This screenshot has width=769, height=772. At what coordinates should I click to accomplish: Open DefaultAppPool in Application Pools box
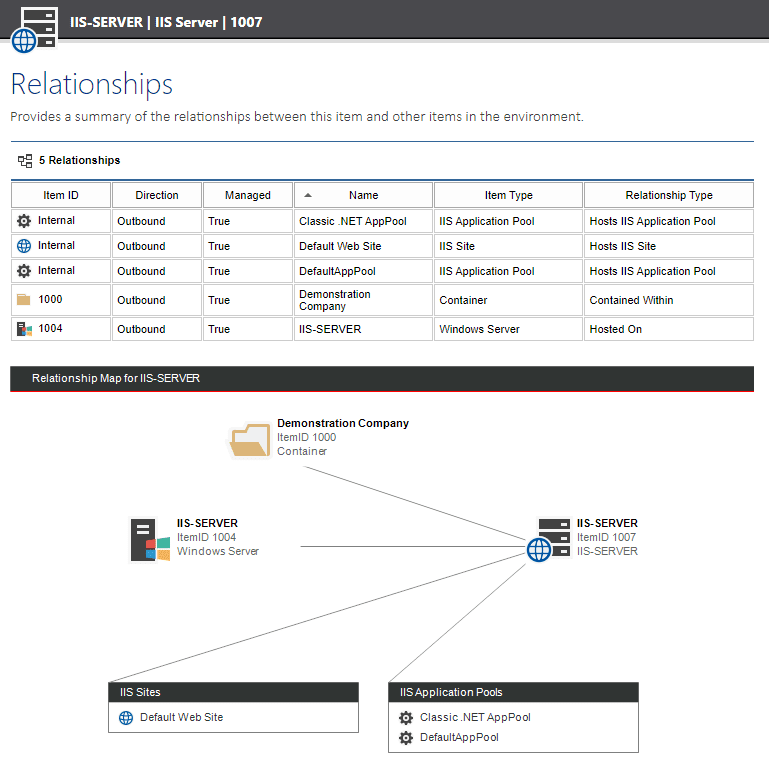(459, 738)
